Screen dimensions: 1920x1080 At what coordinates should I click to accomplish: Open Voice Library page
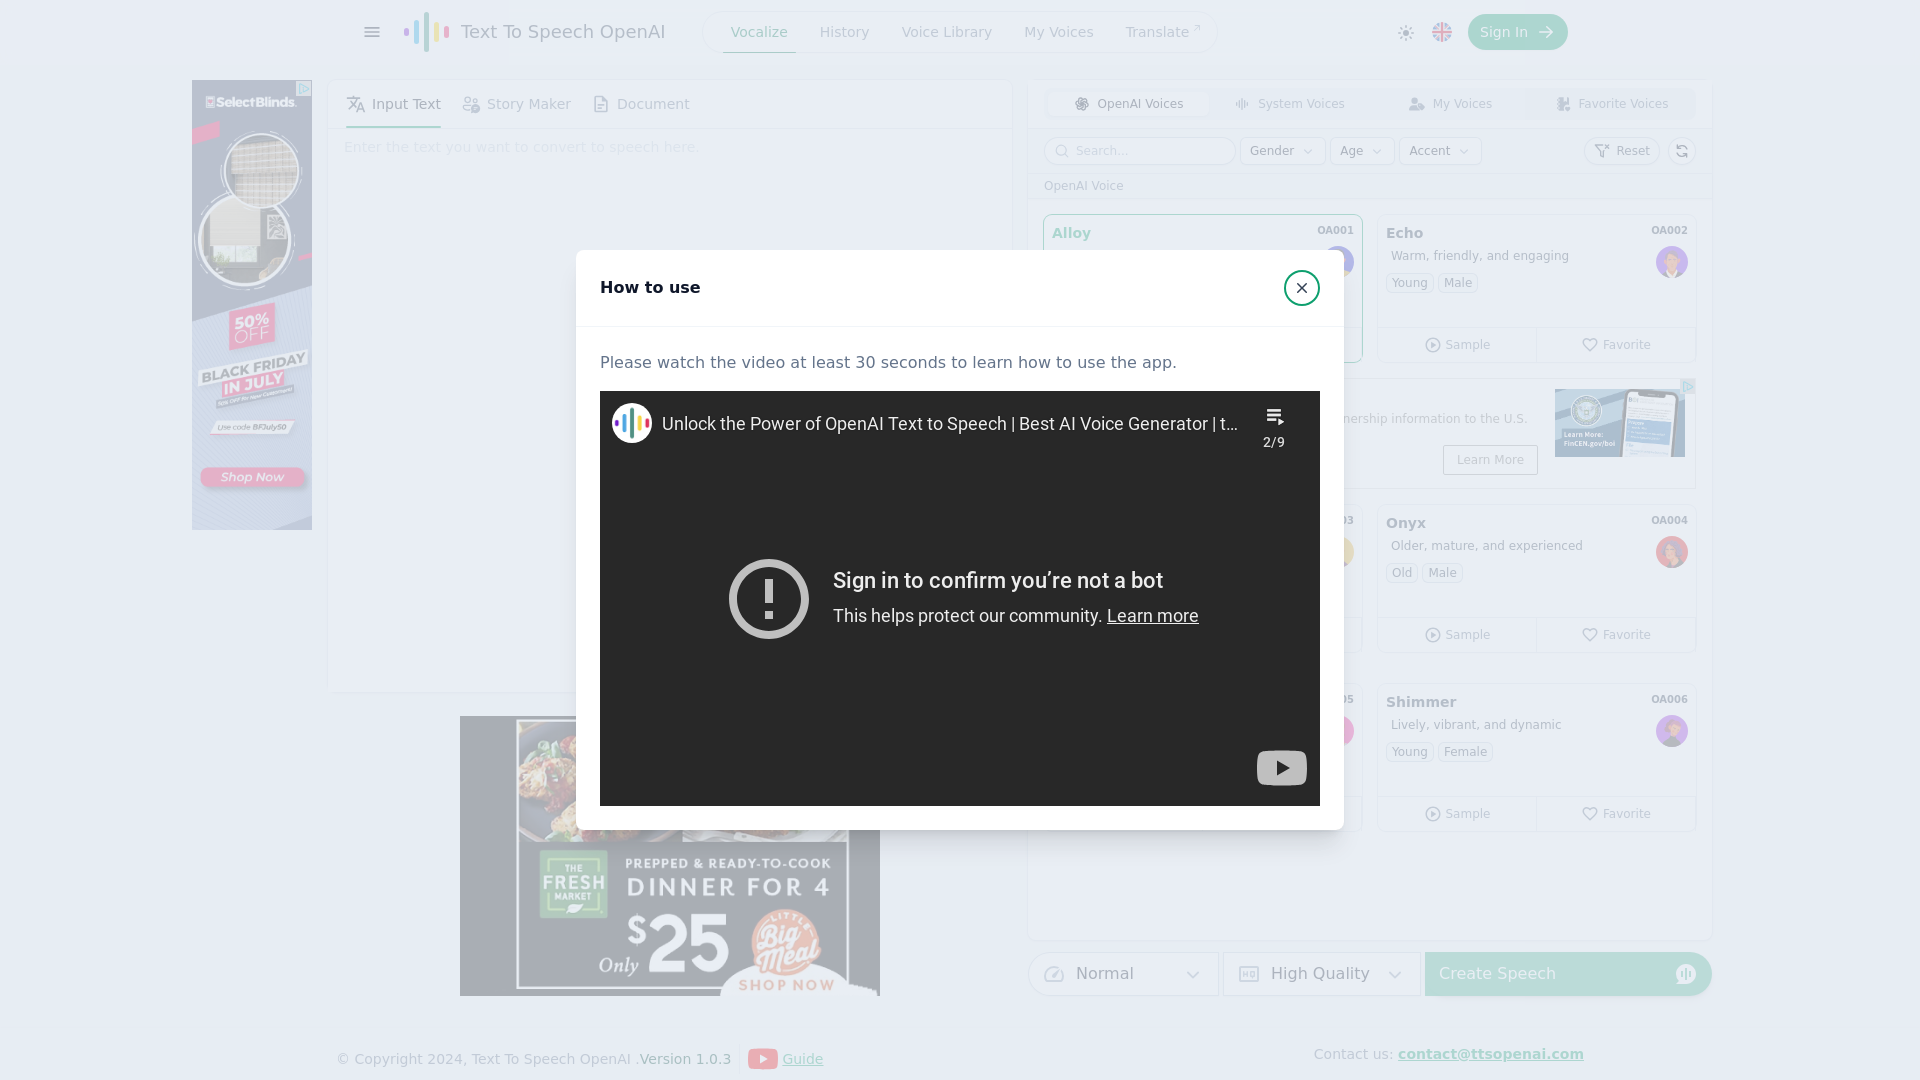946,32
